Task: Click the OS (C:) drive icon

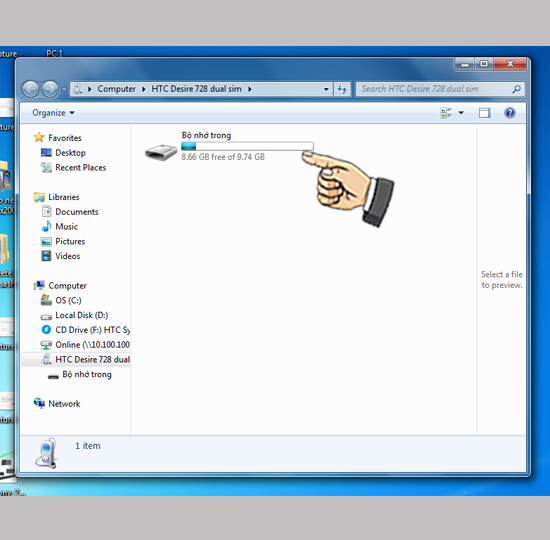Action: tap(46, 300)
